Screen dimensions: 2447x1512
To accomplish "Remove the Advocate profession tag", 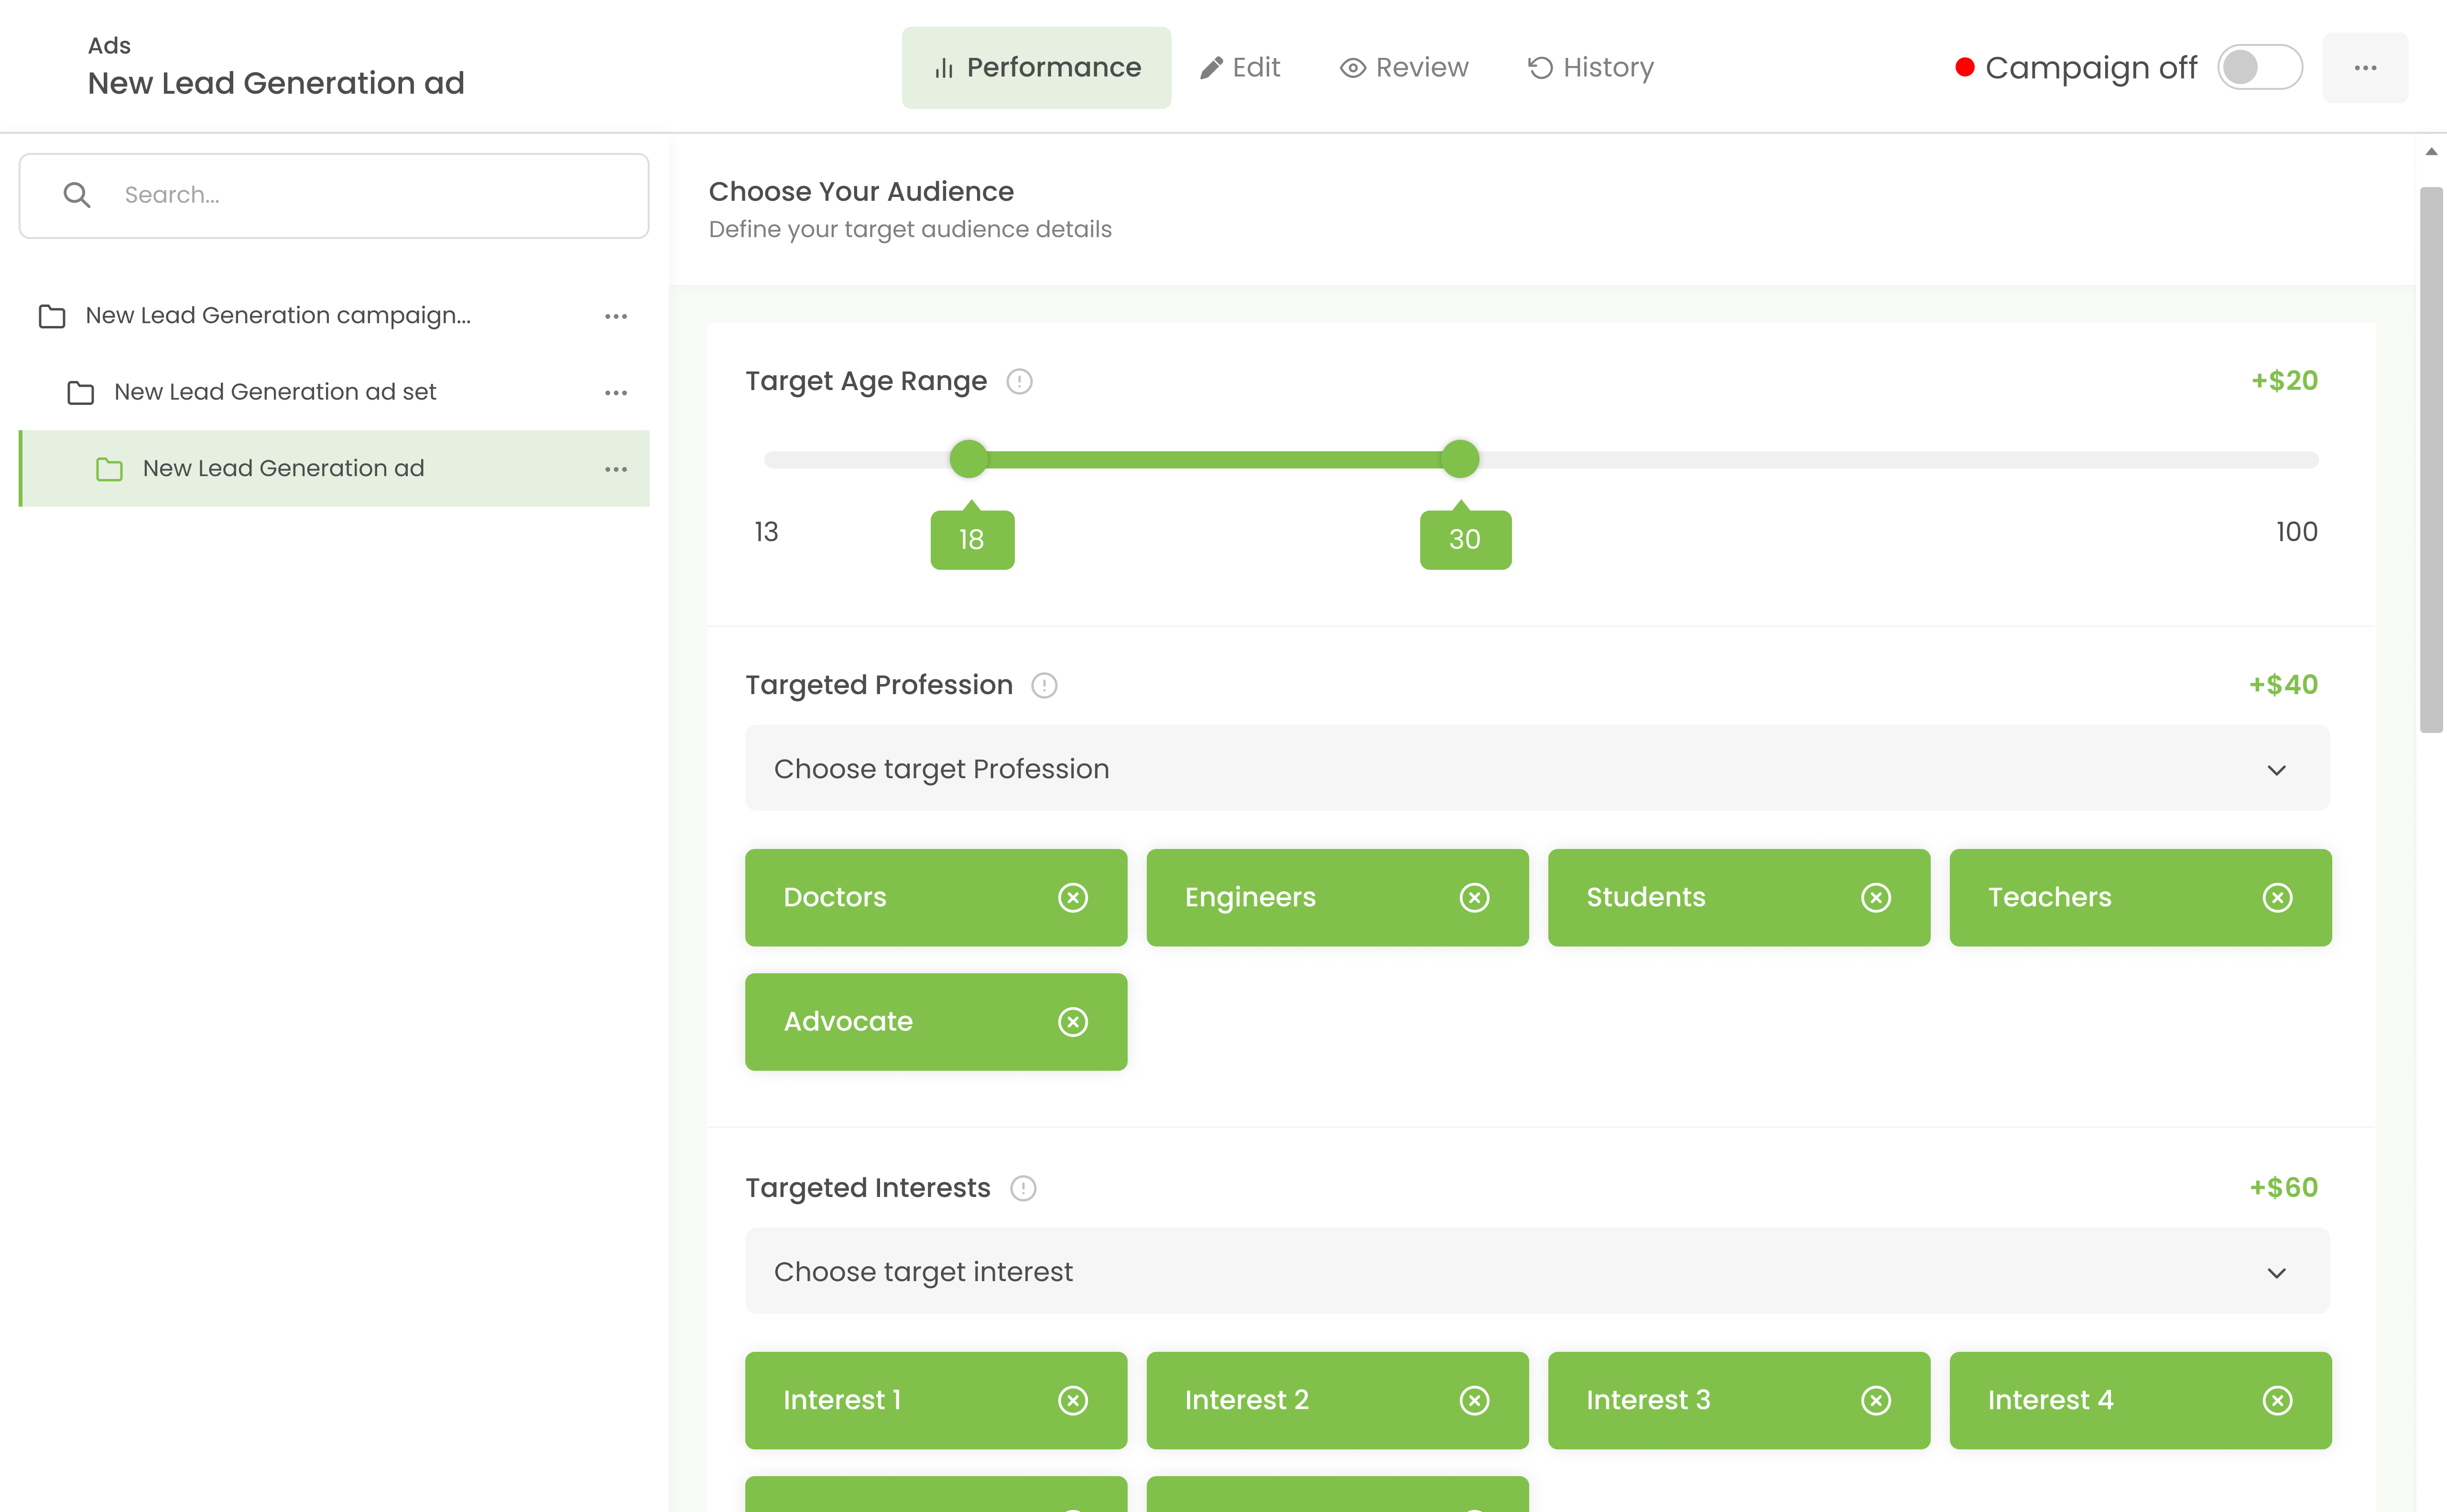I will (1073, 1021).
